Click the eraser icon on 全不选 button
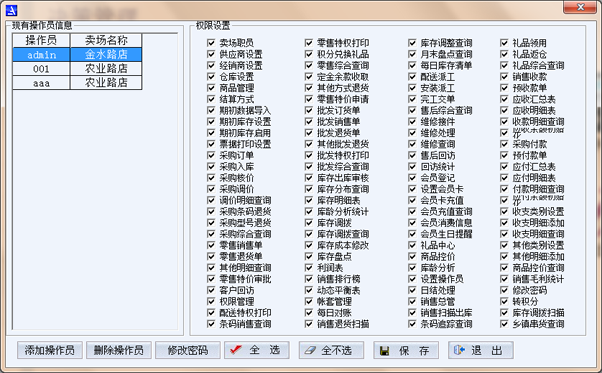The image size is (602, 373). pyautogui.click(x=310, y=350)
